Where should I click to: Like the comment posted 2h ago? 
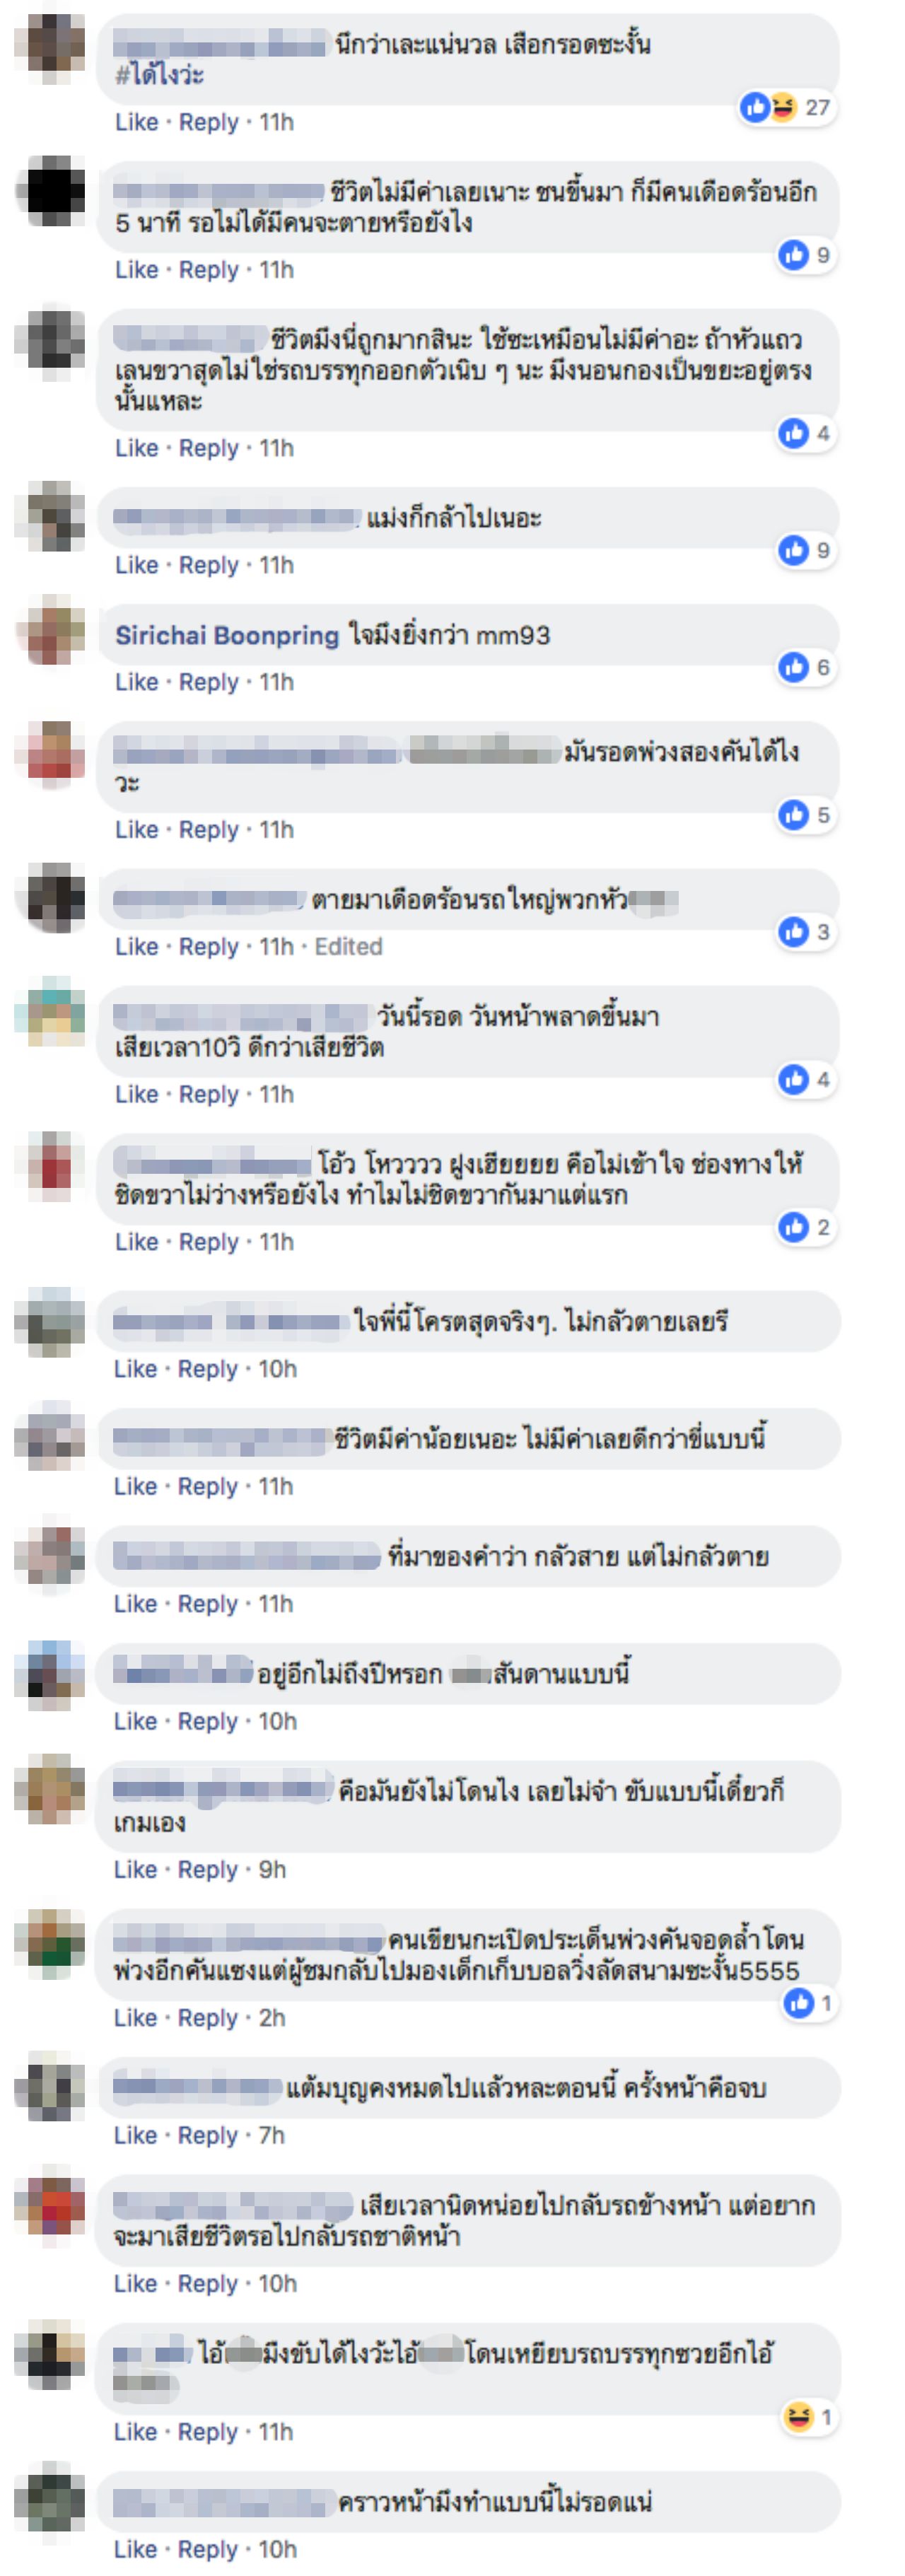coord(136,2017)
